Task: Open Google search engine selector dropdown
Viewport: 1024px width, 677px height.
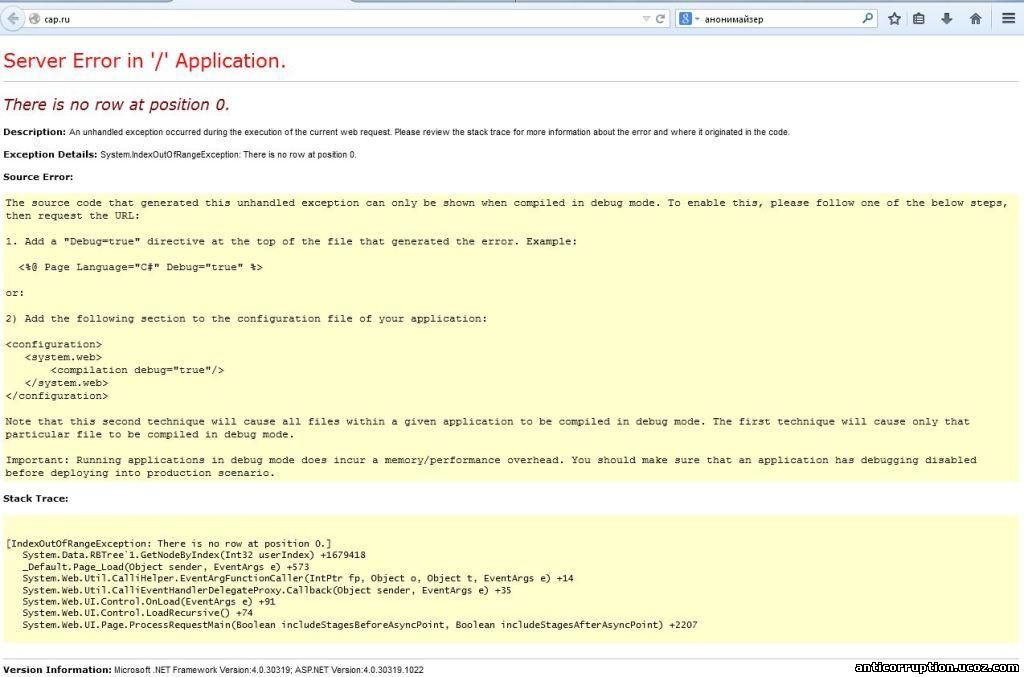Action: tap(689, 19)
